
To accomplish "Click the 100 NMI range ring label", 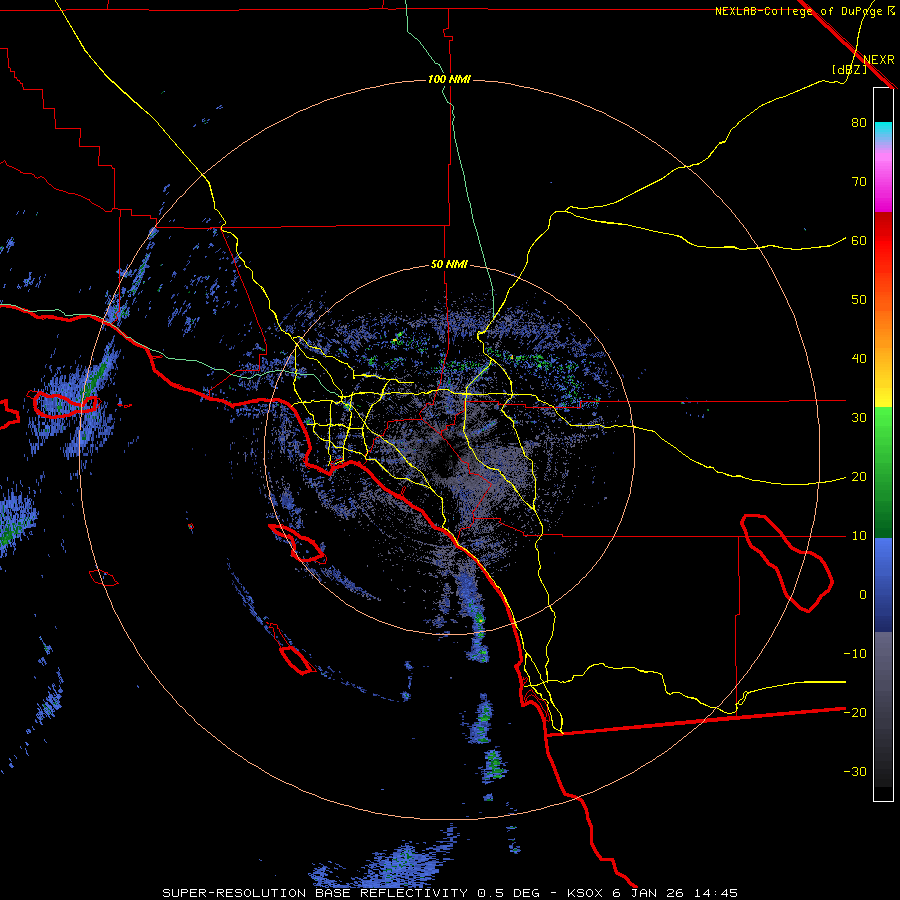I will click(x=449, y=79).
